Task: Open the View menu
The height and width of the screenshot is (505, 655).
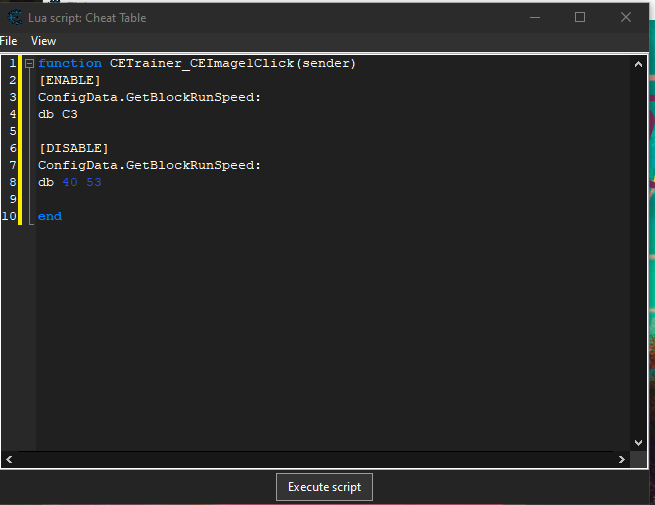Action: point(43,41)
